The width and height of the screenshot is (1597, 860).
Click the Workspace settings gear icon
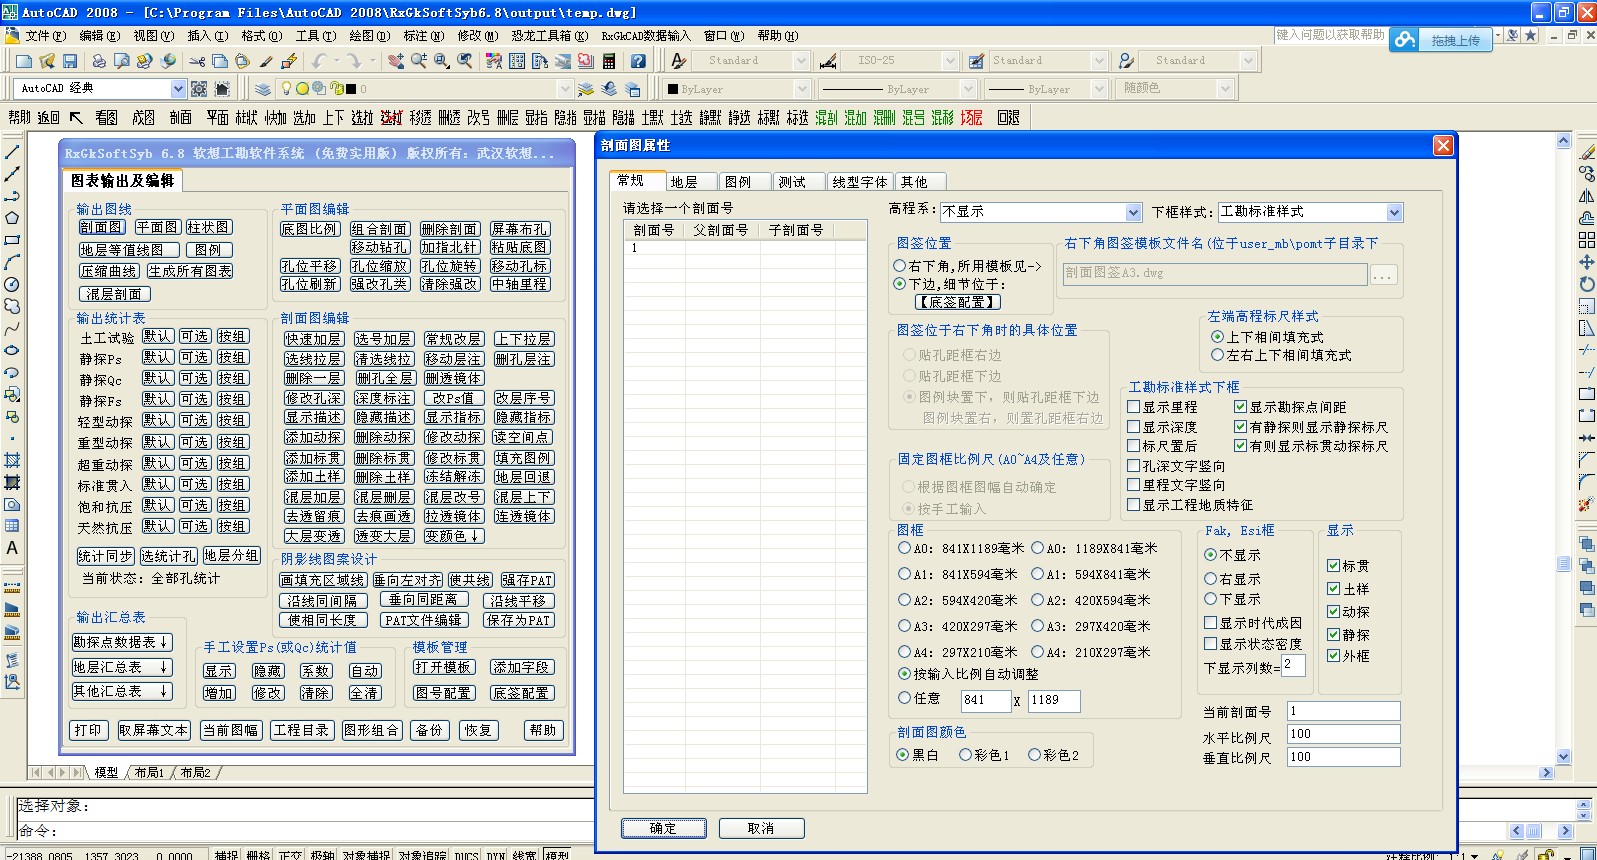point(199,89)
